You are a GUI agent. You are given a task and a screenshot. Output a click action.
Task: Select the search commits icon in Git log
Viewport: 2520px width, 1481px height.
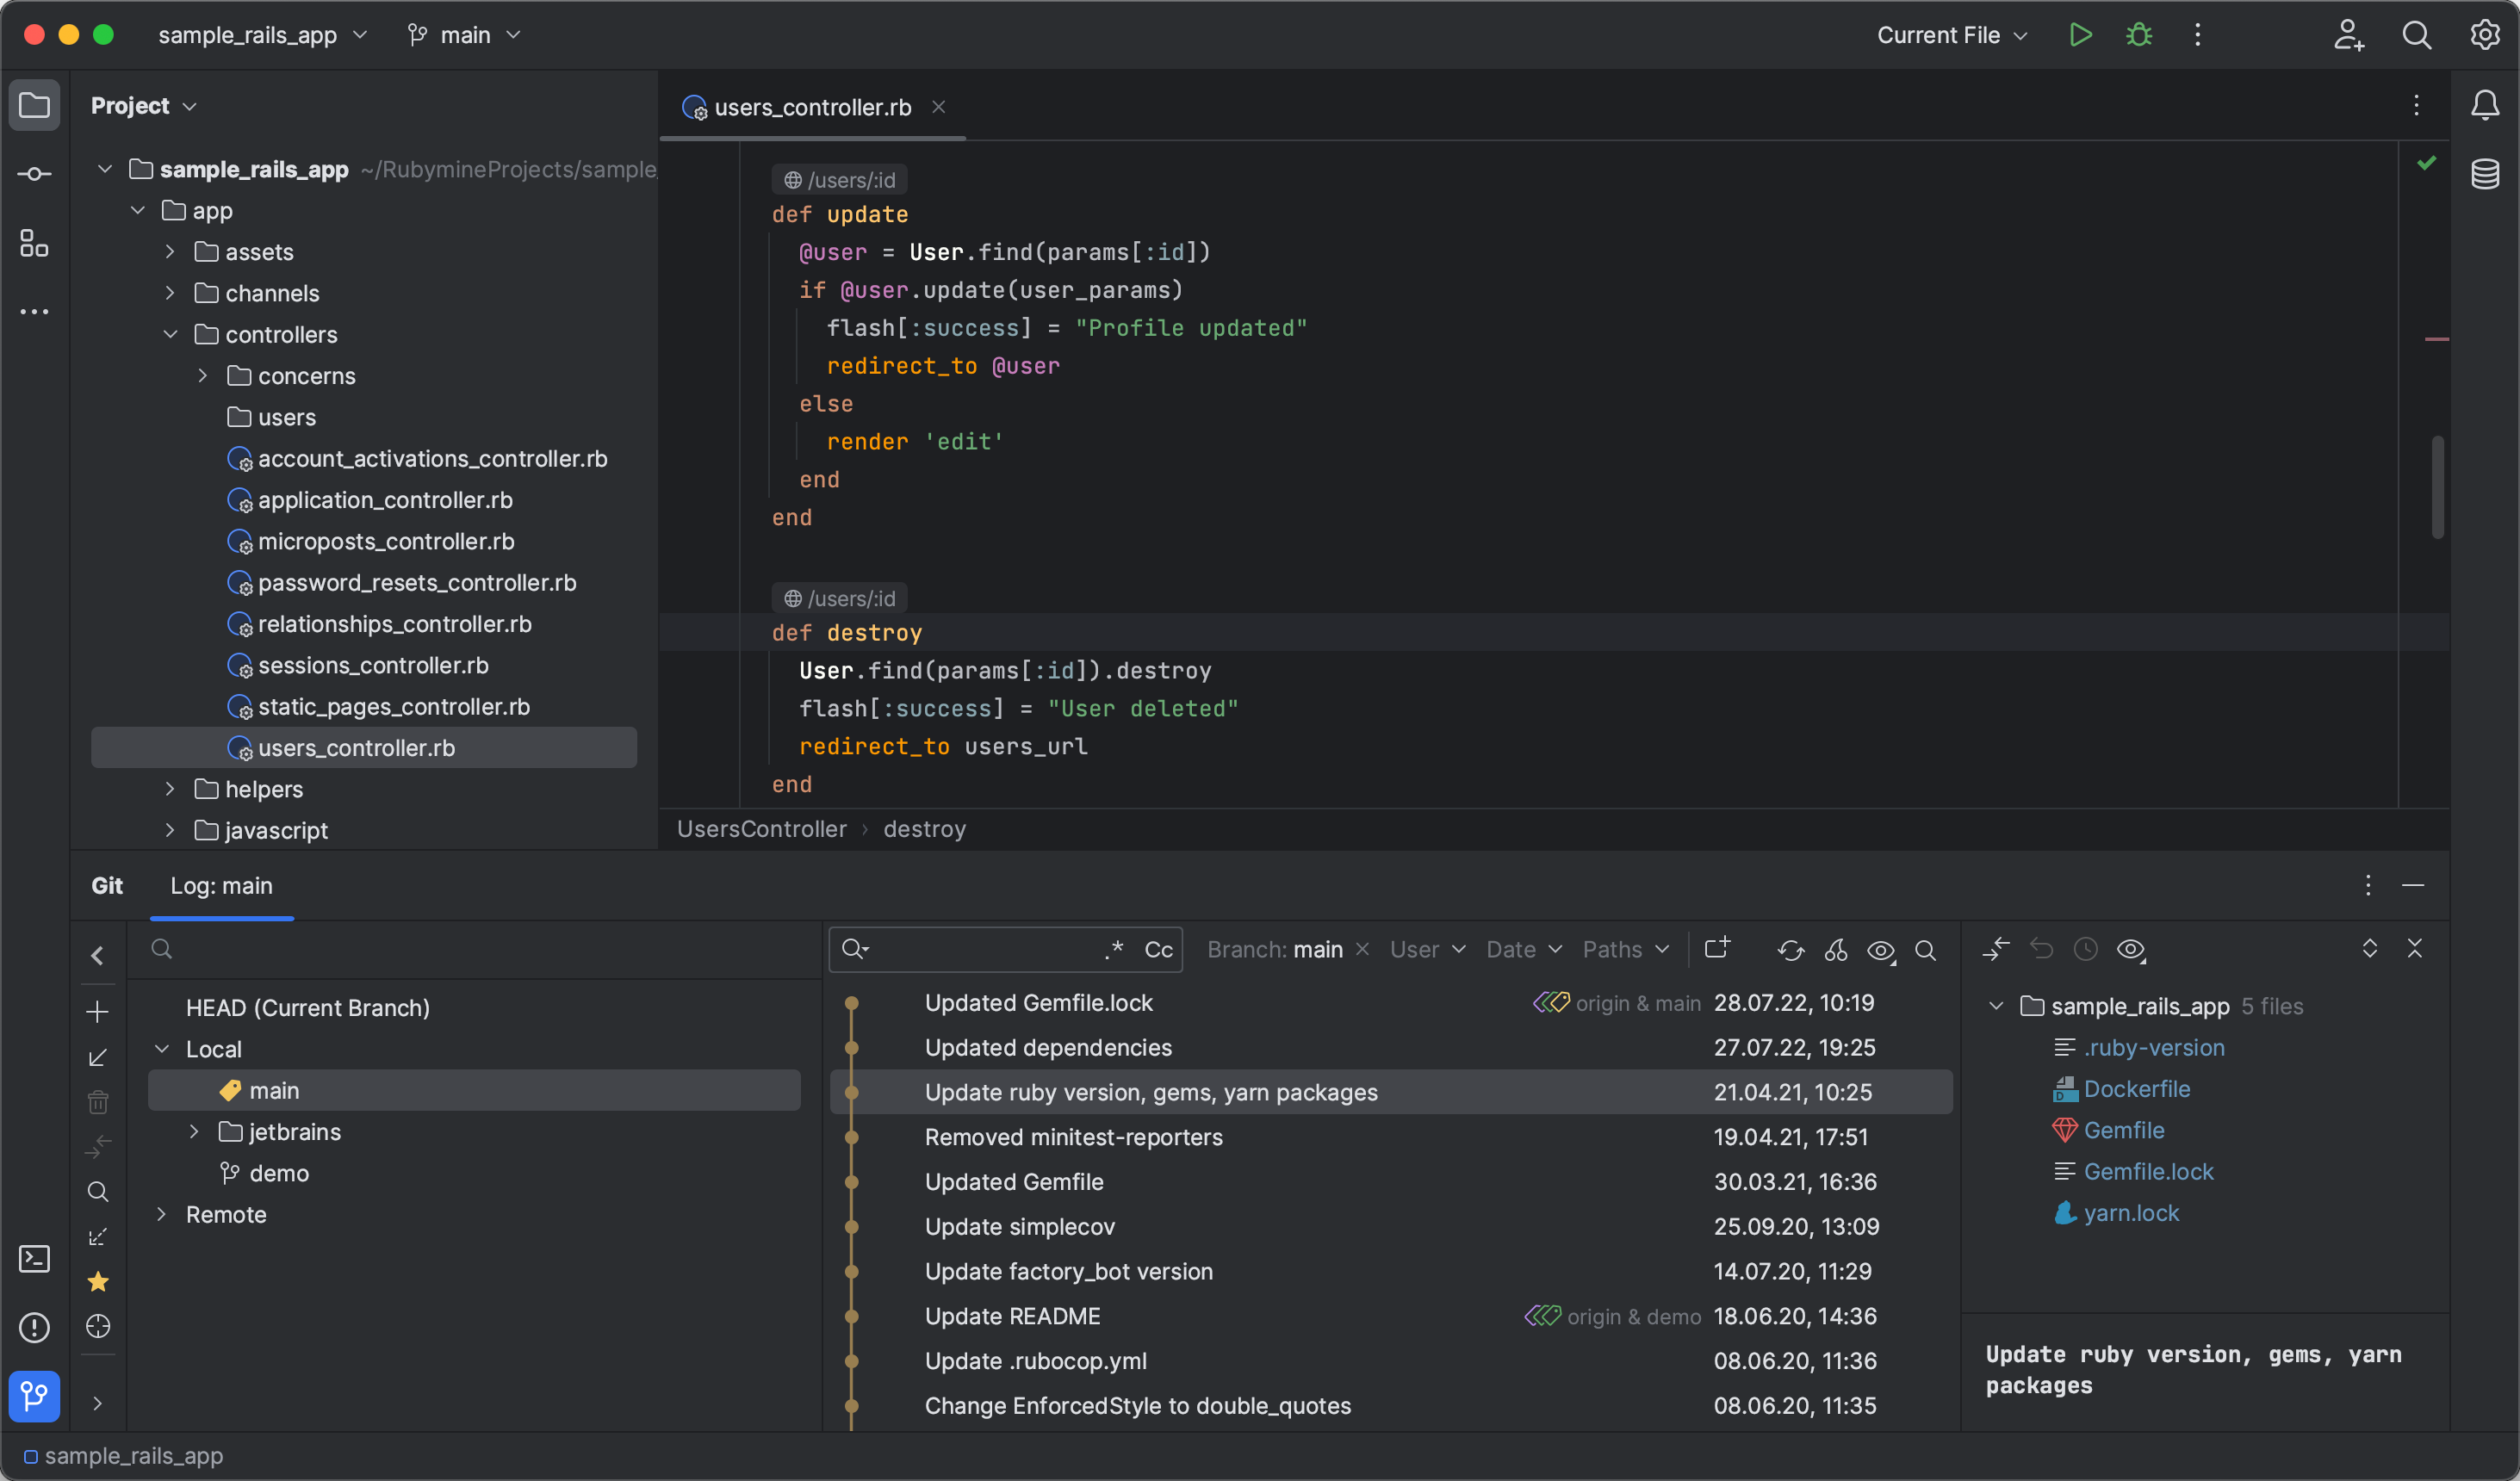(1927, 951)
